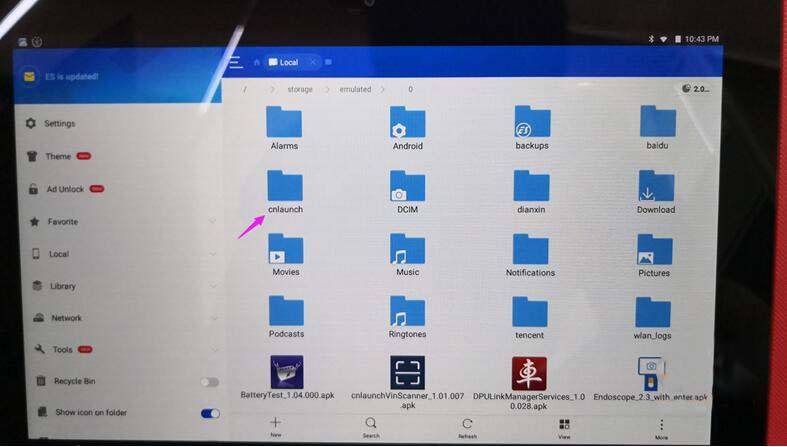Screen dimensions: 787x447
Task: Tap the New button in bottom toolbar
Action: (275, 427)
